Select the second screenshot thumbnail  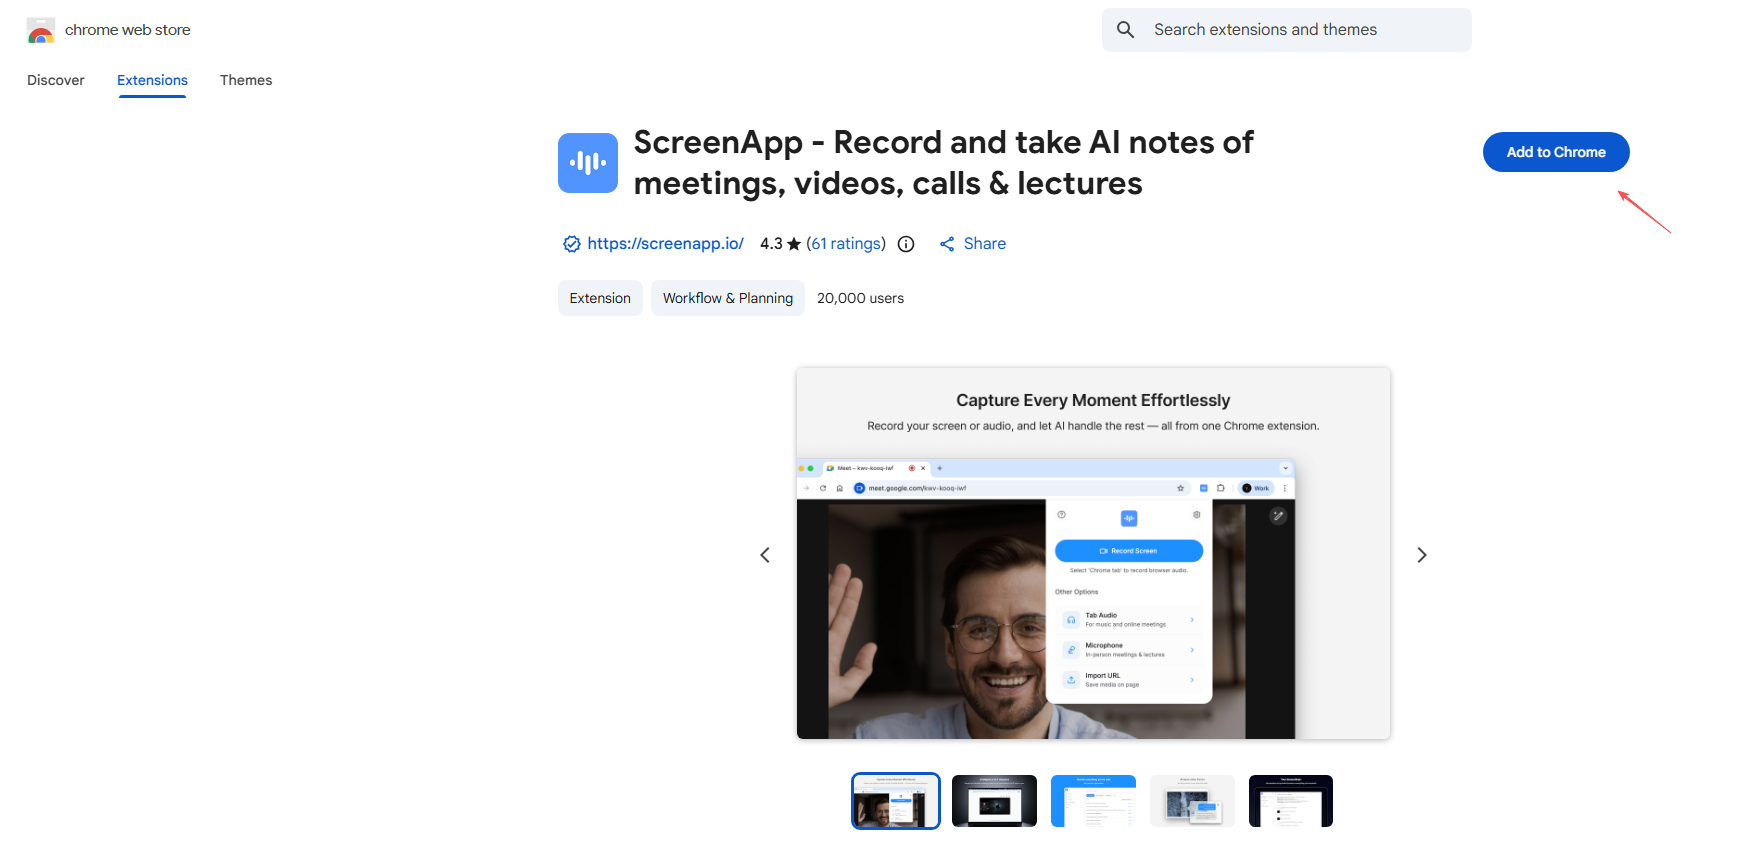(994, 801)
